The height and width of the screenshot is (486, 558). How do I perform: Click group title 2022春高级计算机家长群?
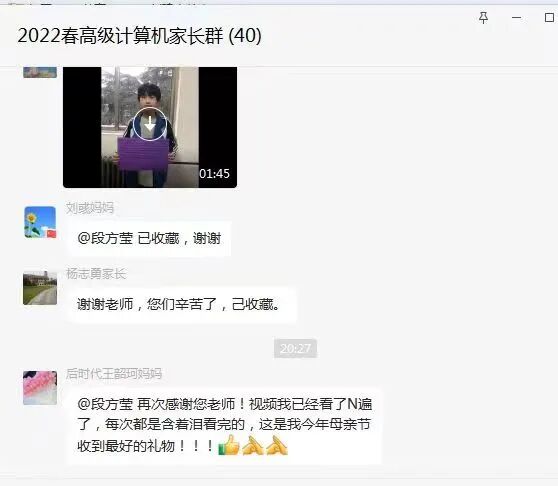[139, 36]
